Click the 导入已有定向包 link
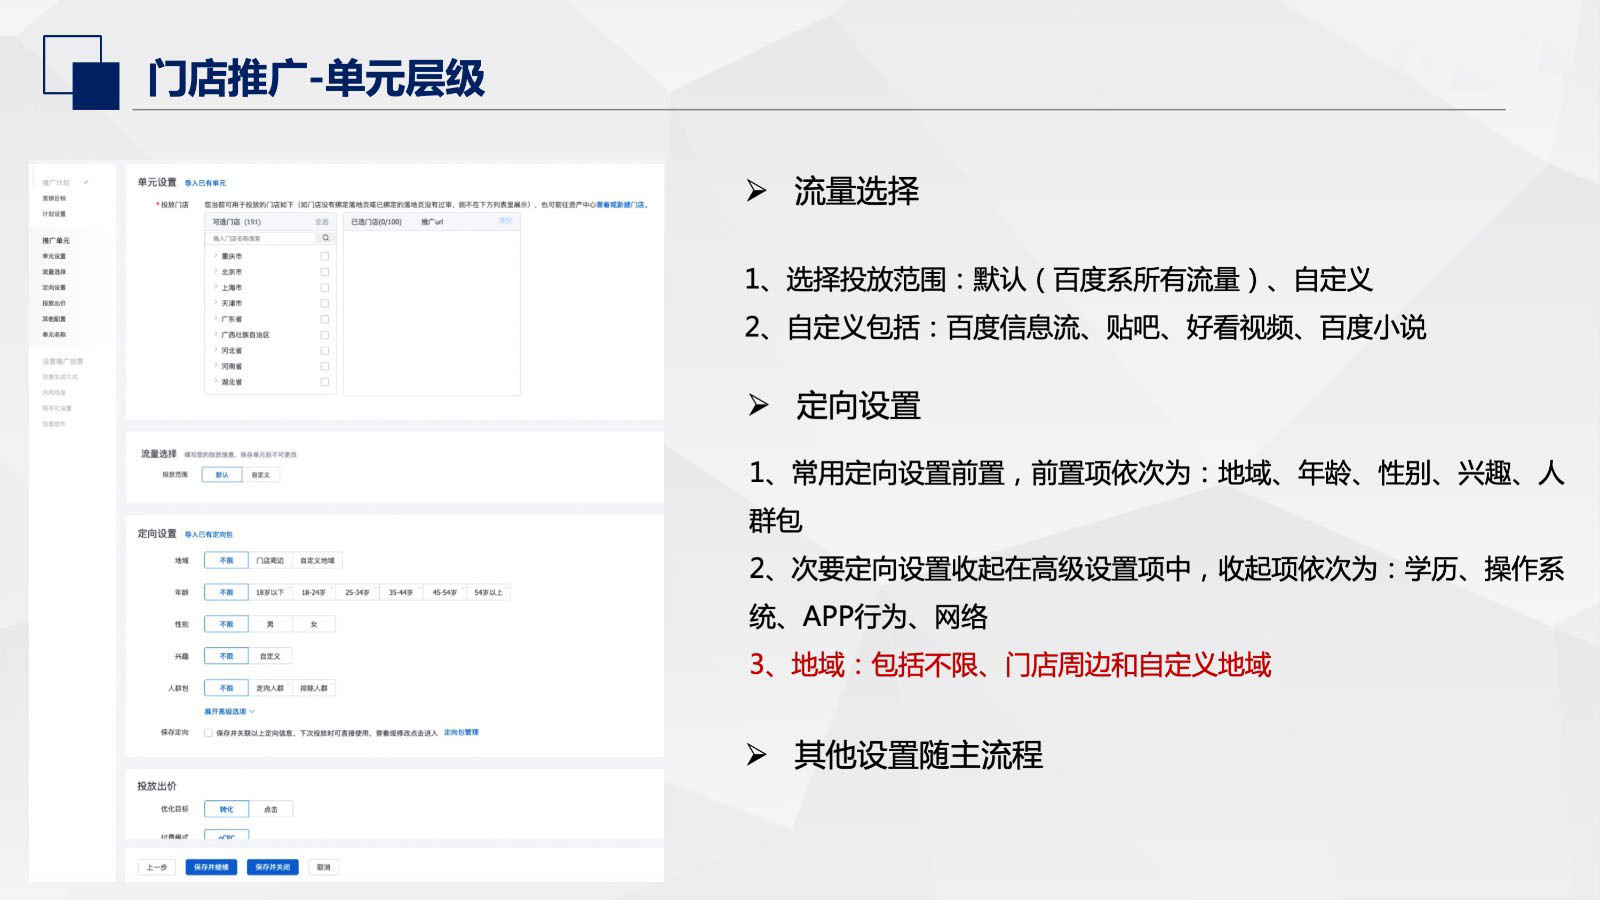This screenshot has height=900, width=1600. tap(208, 535)
